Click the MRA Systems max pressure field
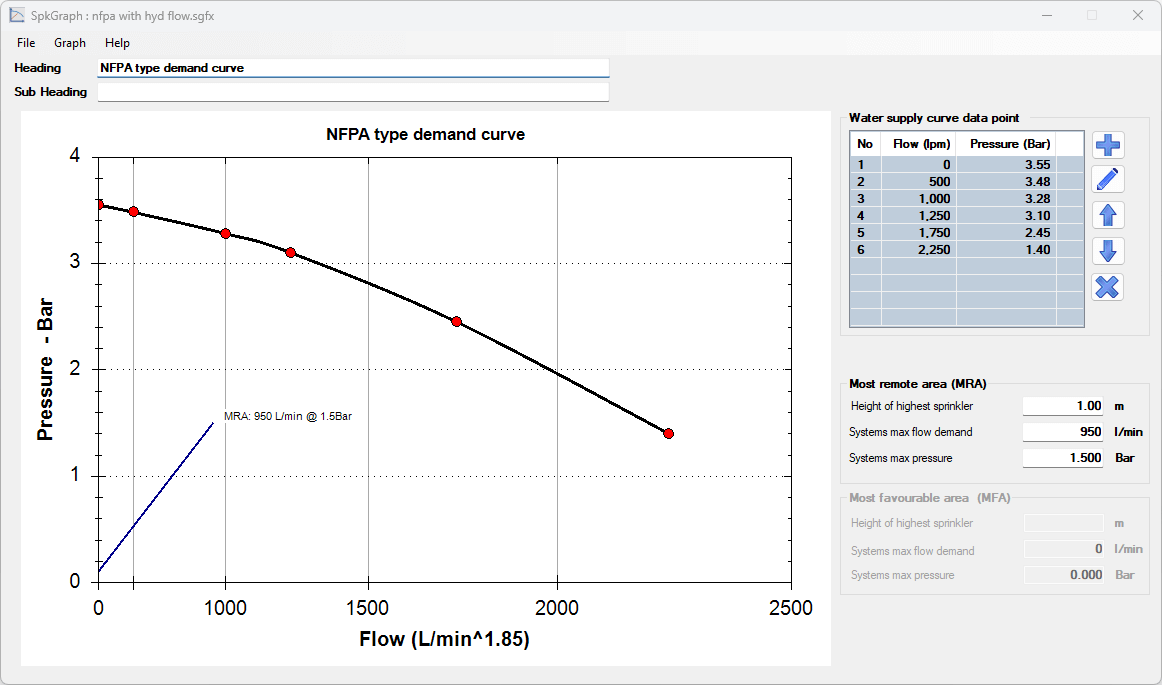 tap(1062, 458)
